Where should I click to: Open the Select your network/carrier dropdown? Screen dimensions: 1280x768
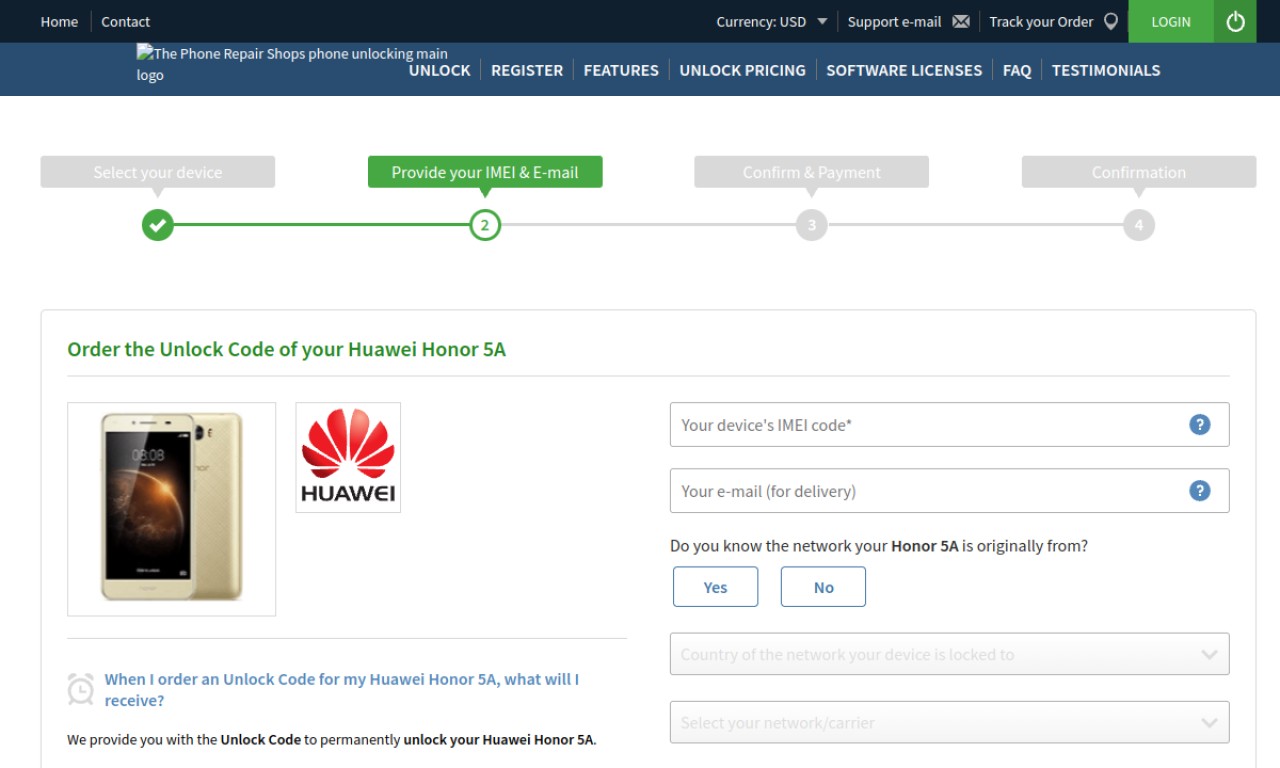[949, 722]
